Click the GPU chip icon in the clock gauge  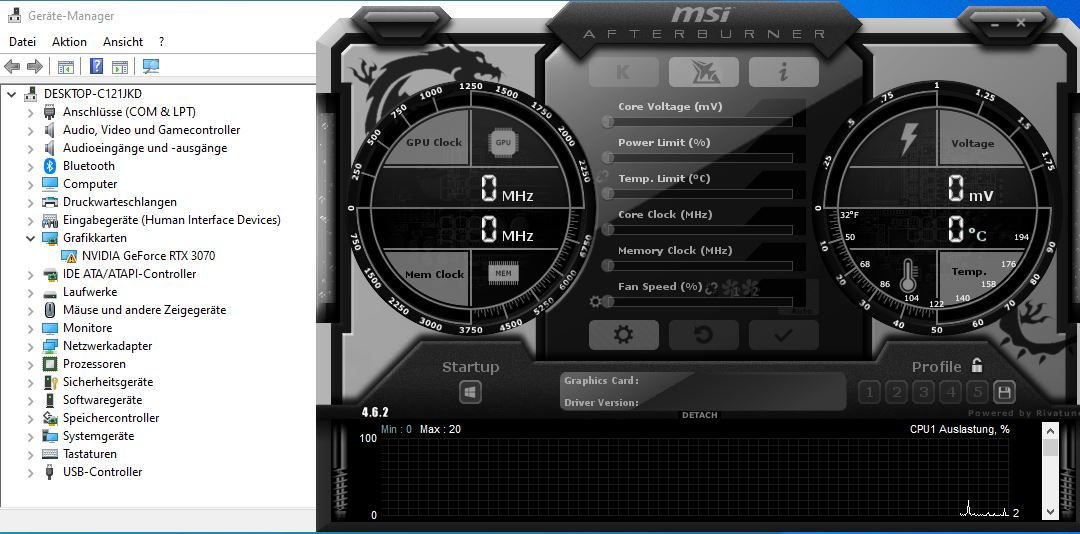tap(503, 142)
